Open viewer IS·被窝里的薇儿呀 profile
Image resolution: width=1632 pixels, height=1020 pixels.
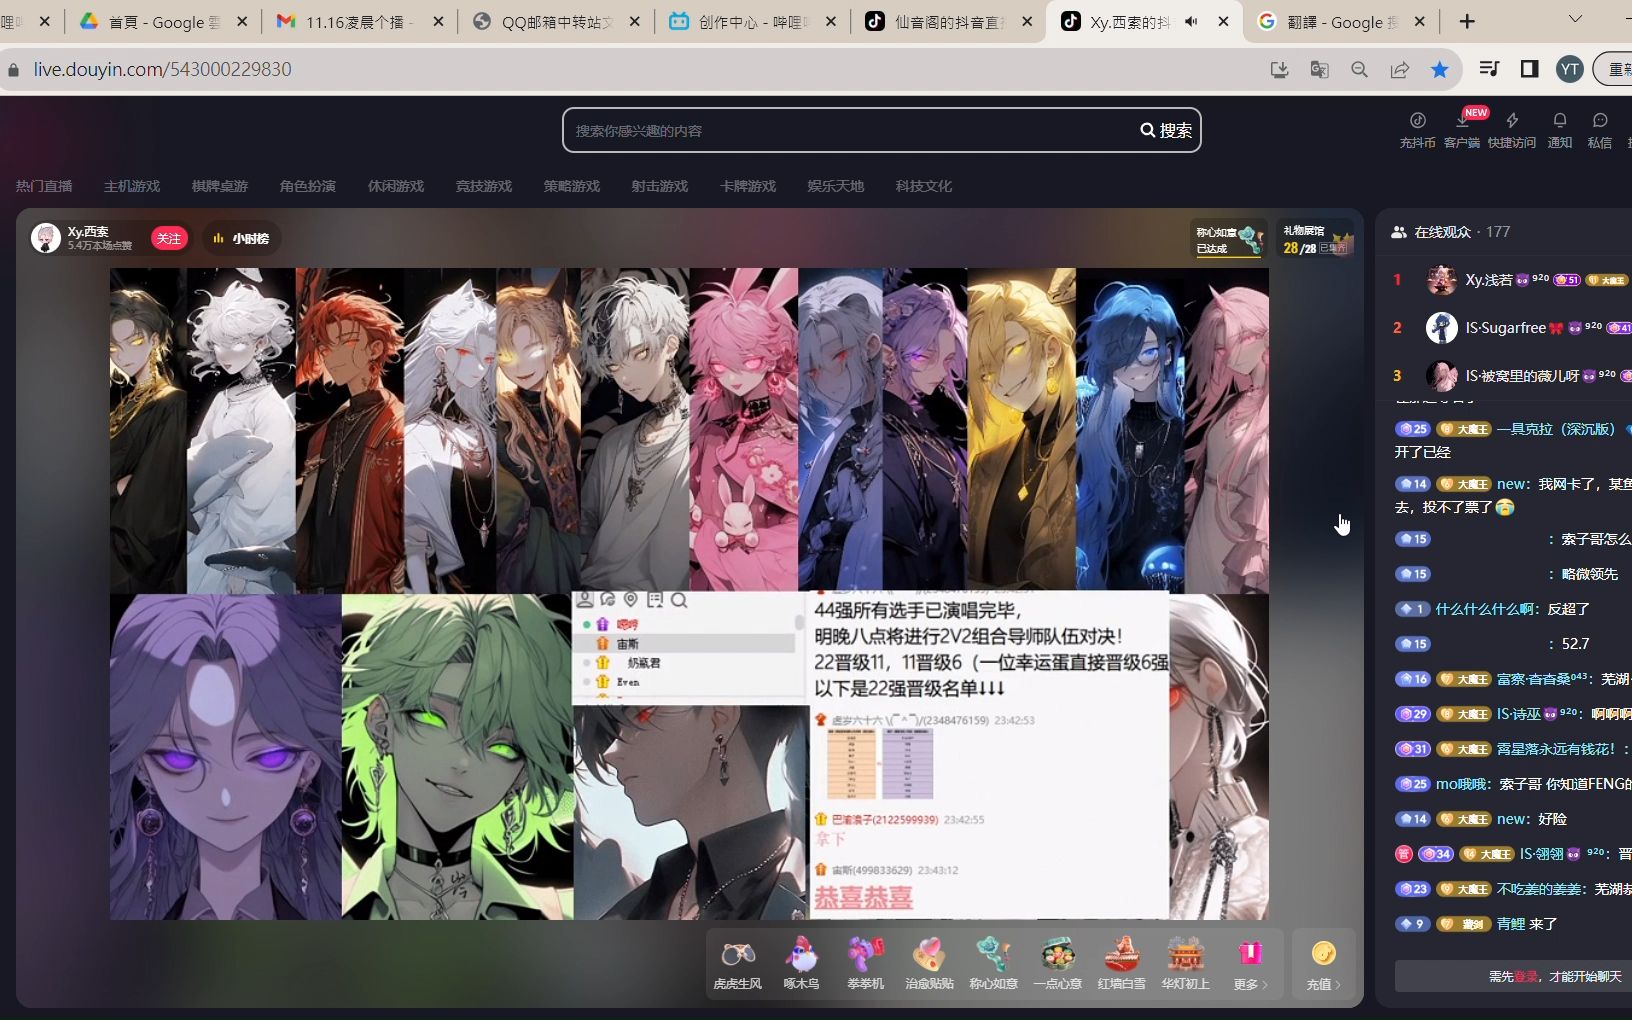[x=1522, y=376]
